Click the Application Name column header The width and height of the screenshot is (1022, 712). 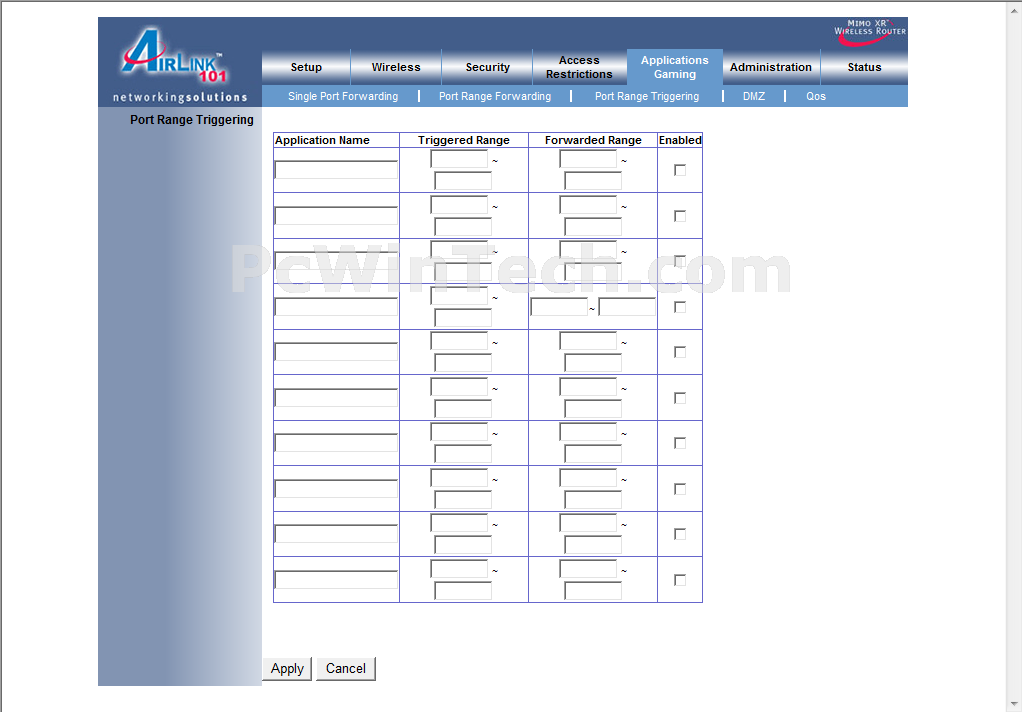(322, 140)
